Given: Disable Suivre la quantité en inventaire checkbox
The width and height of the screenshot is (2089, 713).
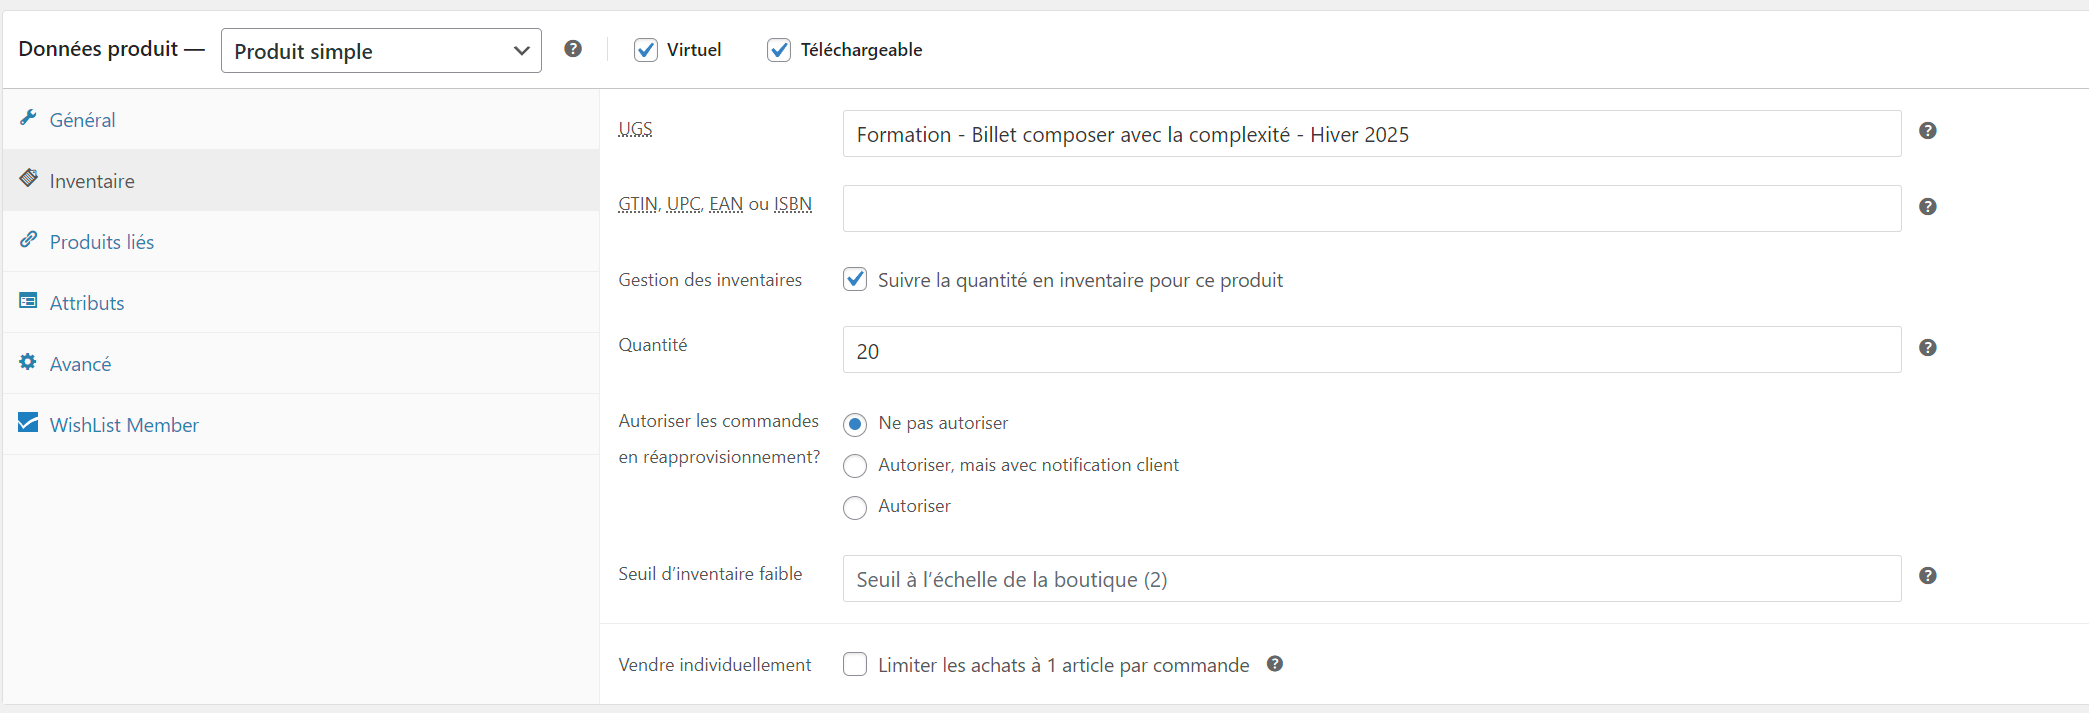Looking at the screenshot, I should point(855,280).
